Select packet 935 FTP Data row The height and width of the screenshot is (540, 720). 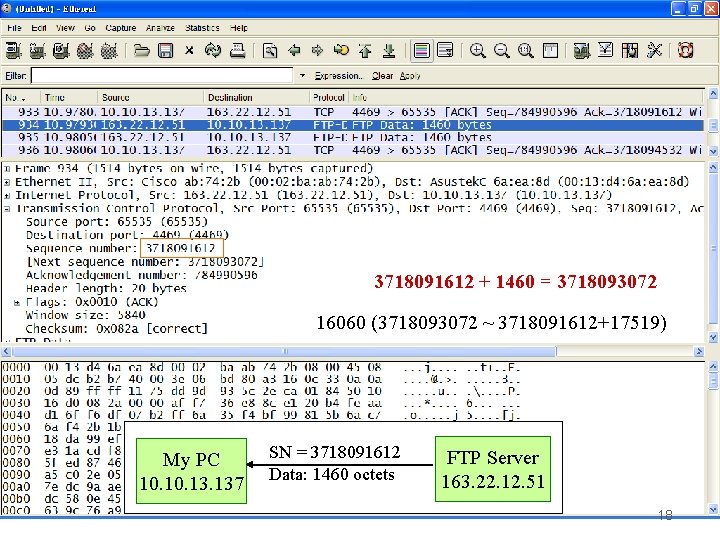[353, 137]
